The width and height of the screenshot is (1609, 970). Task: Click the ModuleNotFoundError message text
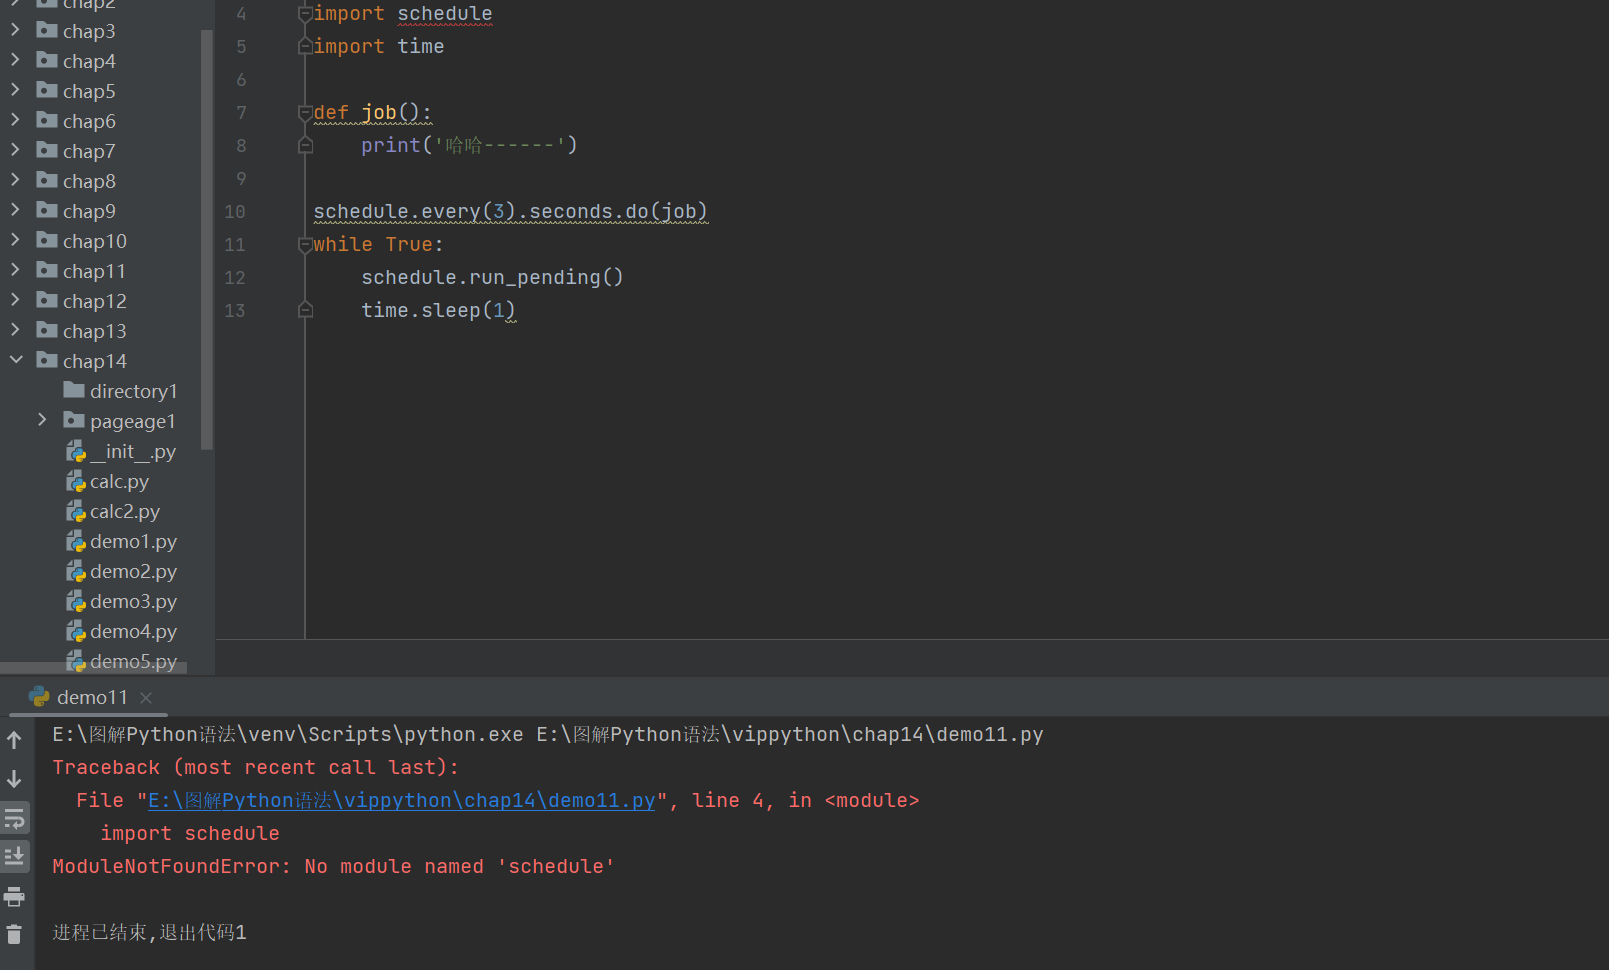[x=333, y=866]
